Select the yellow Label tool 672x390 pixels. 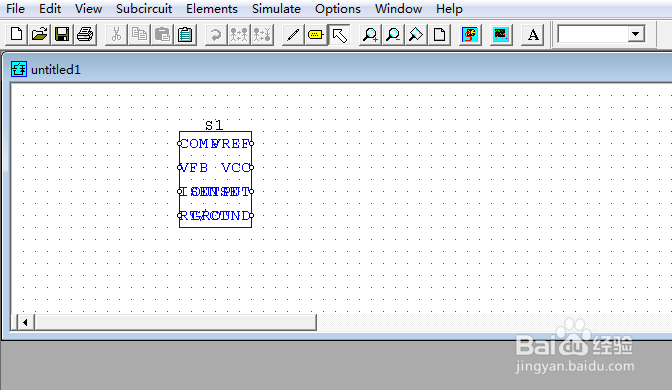[x=316, y=34]
